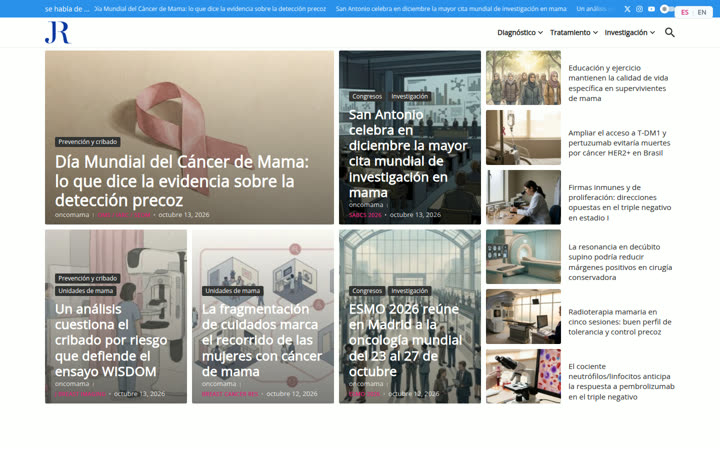
Task: Open 'Día Mundial del Cáncer de Mama' headline
Action: 182,181
